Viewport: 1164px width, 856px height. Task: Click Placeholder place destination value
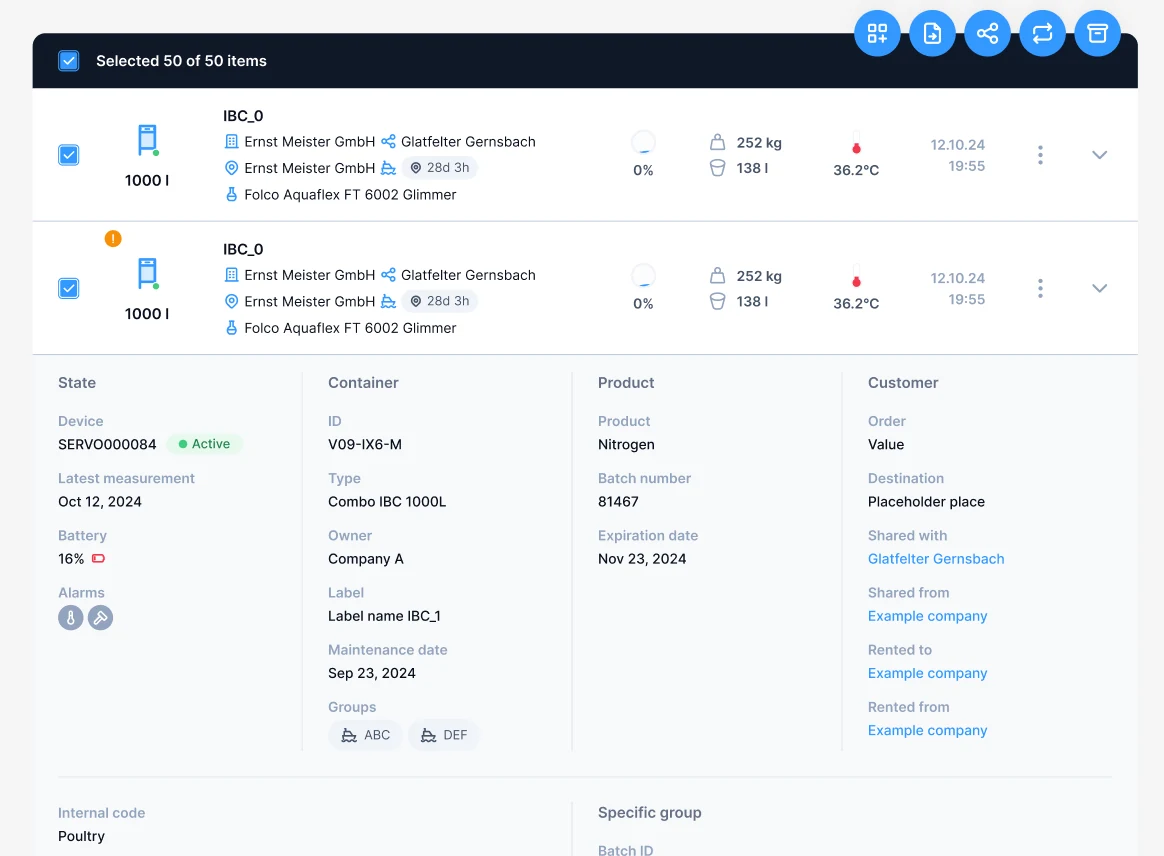pyautogui.click(x=926, y=502)
